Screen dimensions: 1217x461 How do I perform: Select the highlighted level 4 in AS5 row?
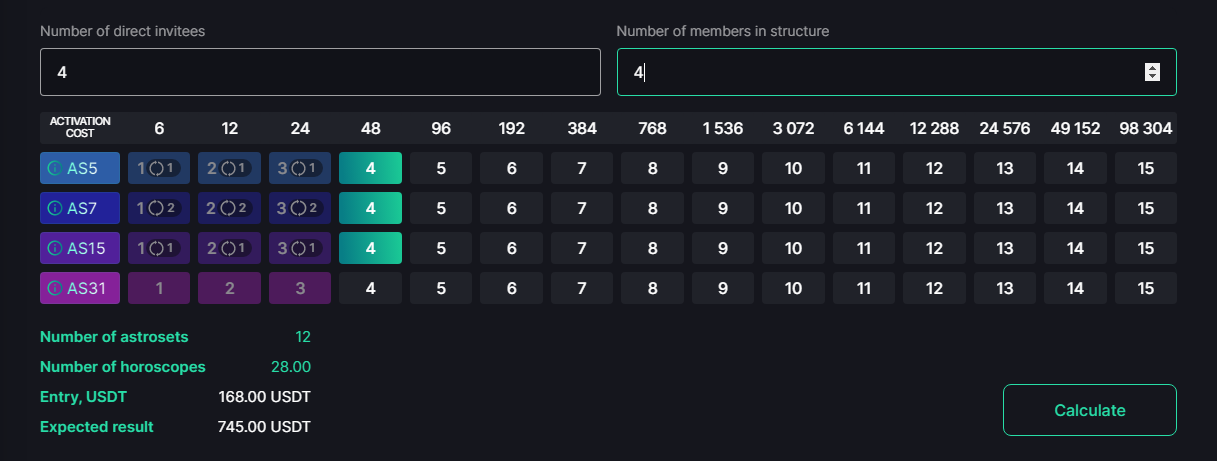(370, 168)
